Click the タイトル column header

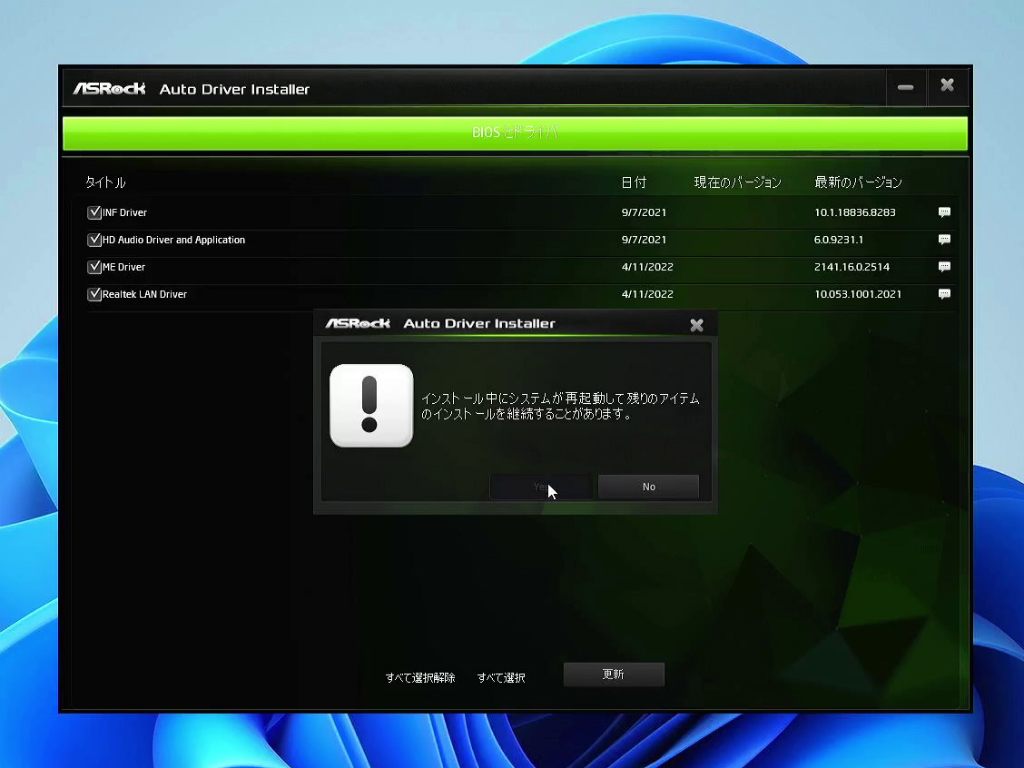pyautogui.click(x=105, y=182)
